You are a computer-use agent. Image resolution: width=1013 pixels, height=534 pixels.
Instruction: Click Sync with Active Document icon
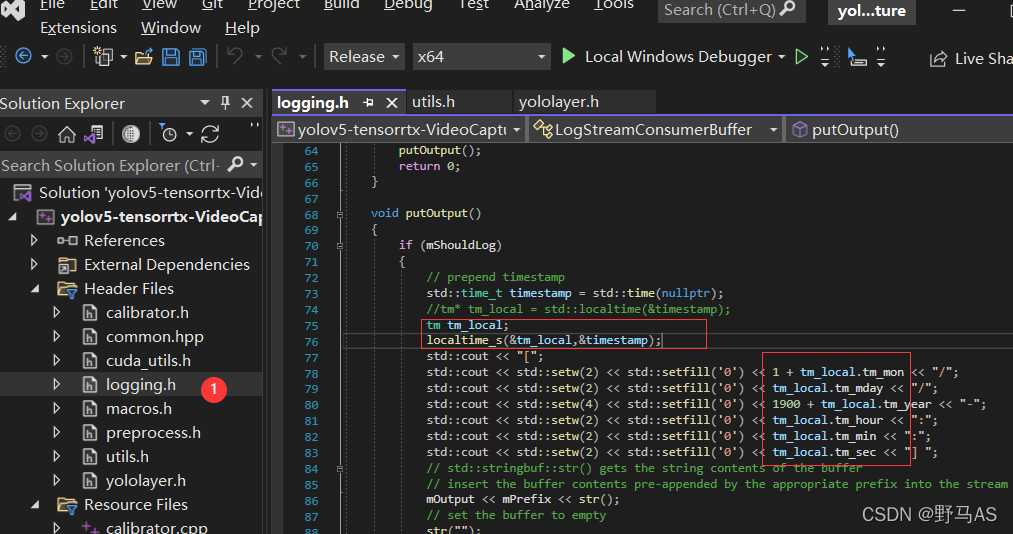(x=210, y=134)
